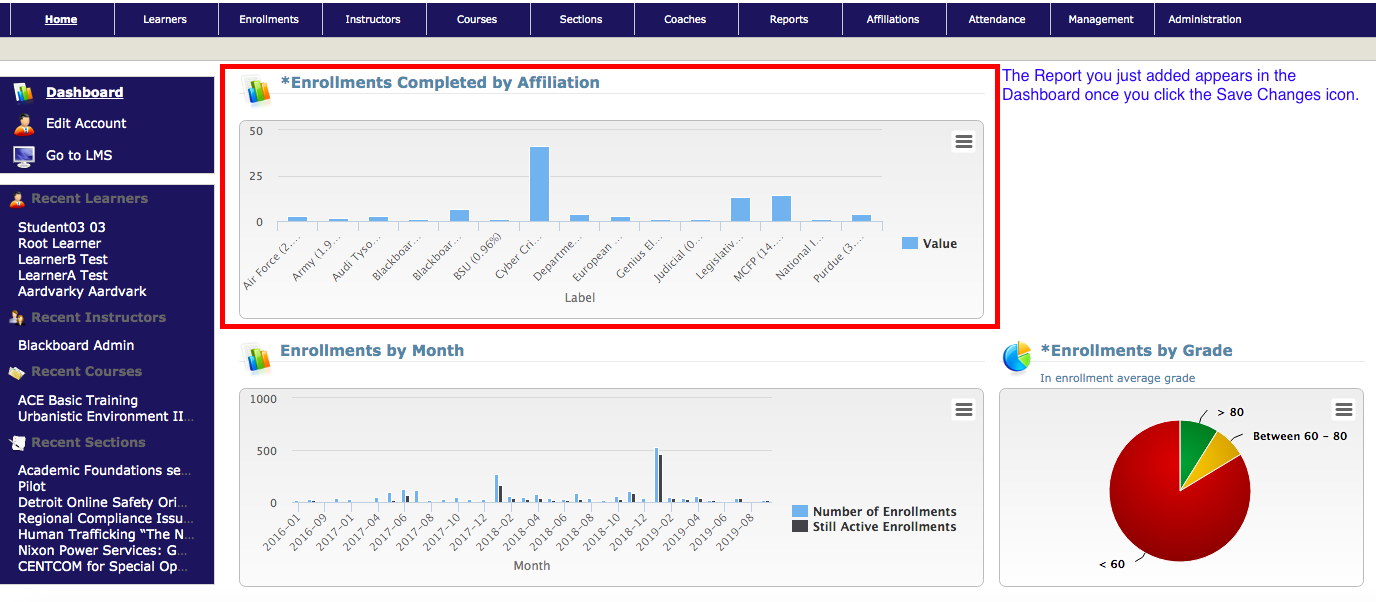The width and height of the screenshot is (1376, 602).
Task: Click the Go to LMS monitor icon
Action: tap(24, 156)
